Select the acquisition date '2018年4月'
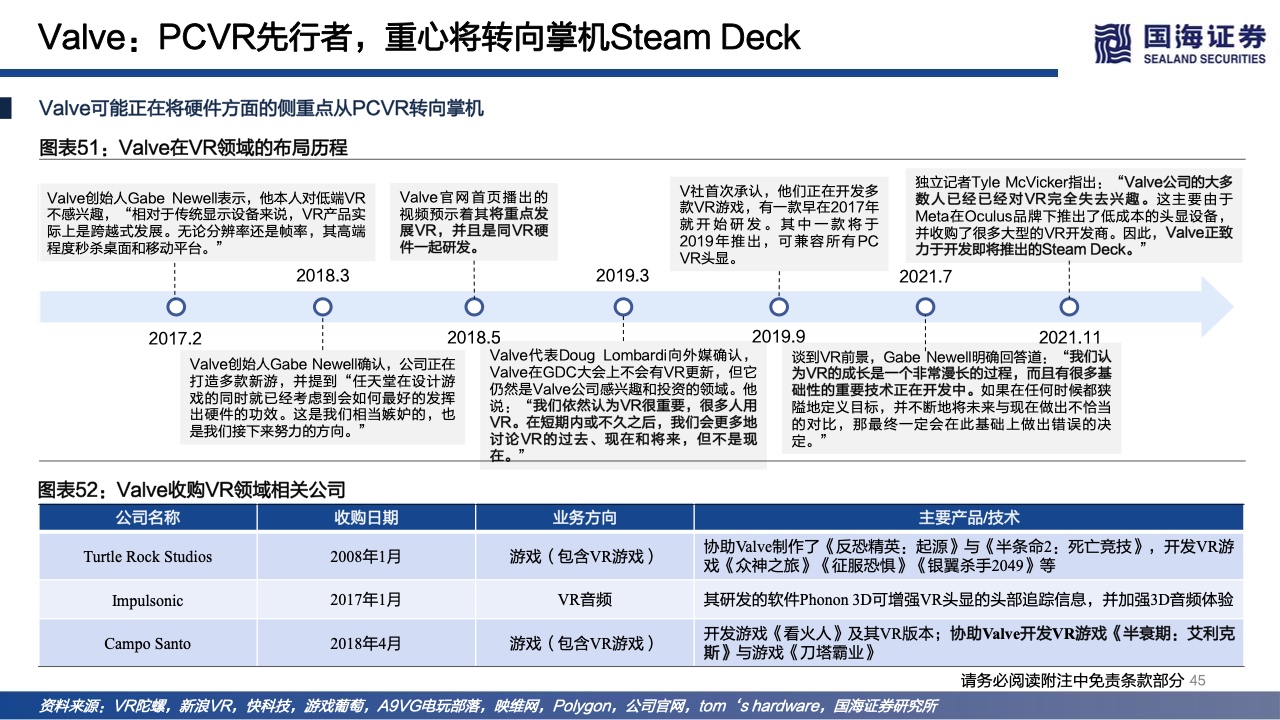This screenshot has height=720, width=1280. tap(366, 643)
